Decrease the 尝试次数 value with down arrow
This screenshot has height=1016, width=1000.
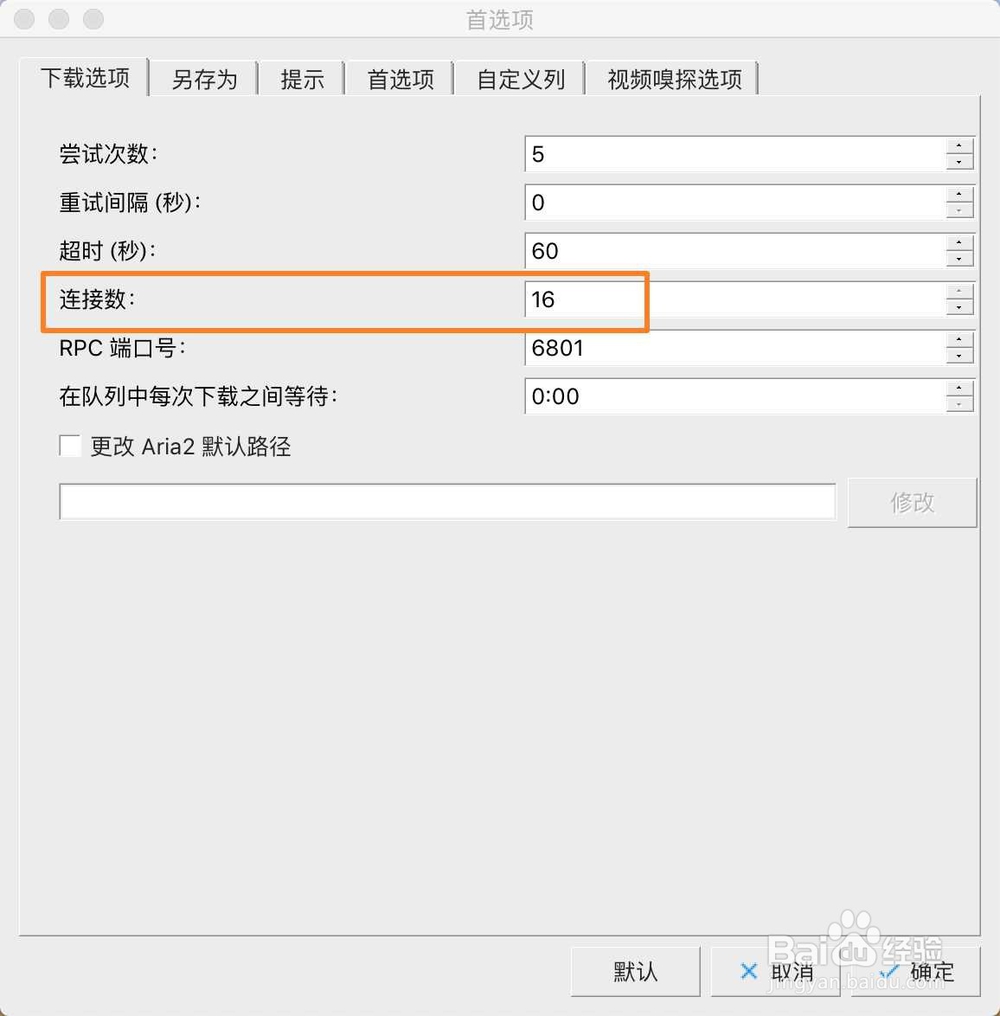point(959,161)
